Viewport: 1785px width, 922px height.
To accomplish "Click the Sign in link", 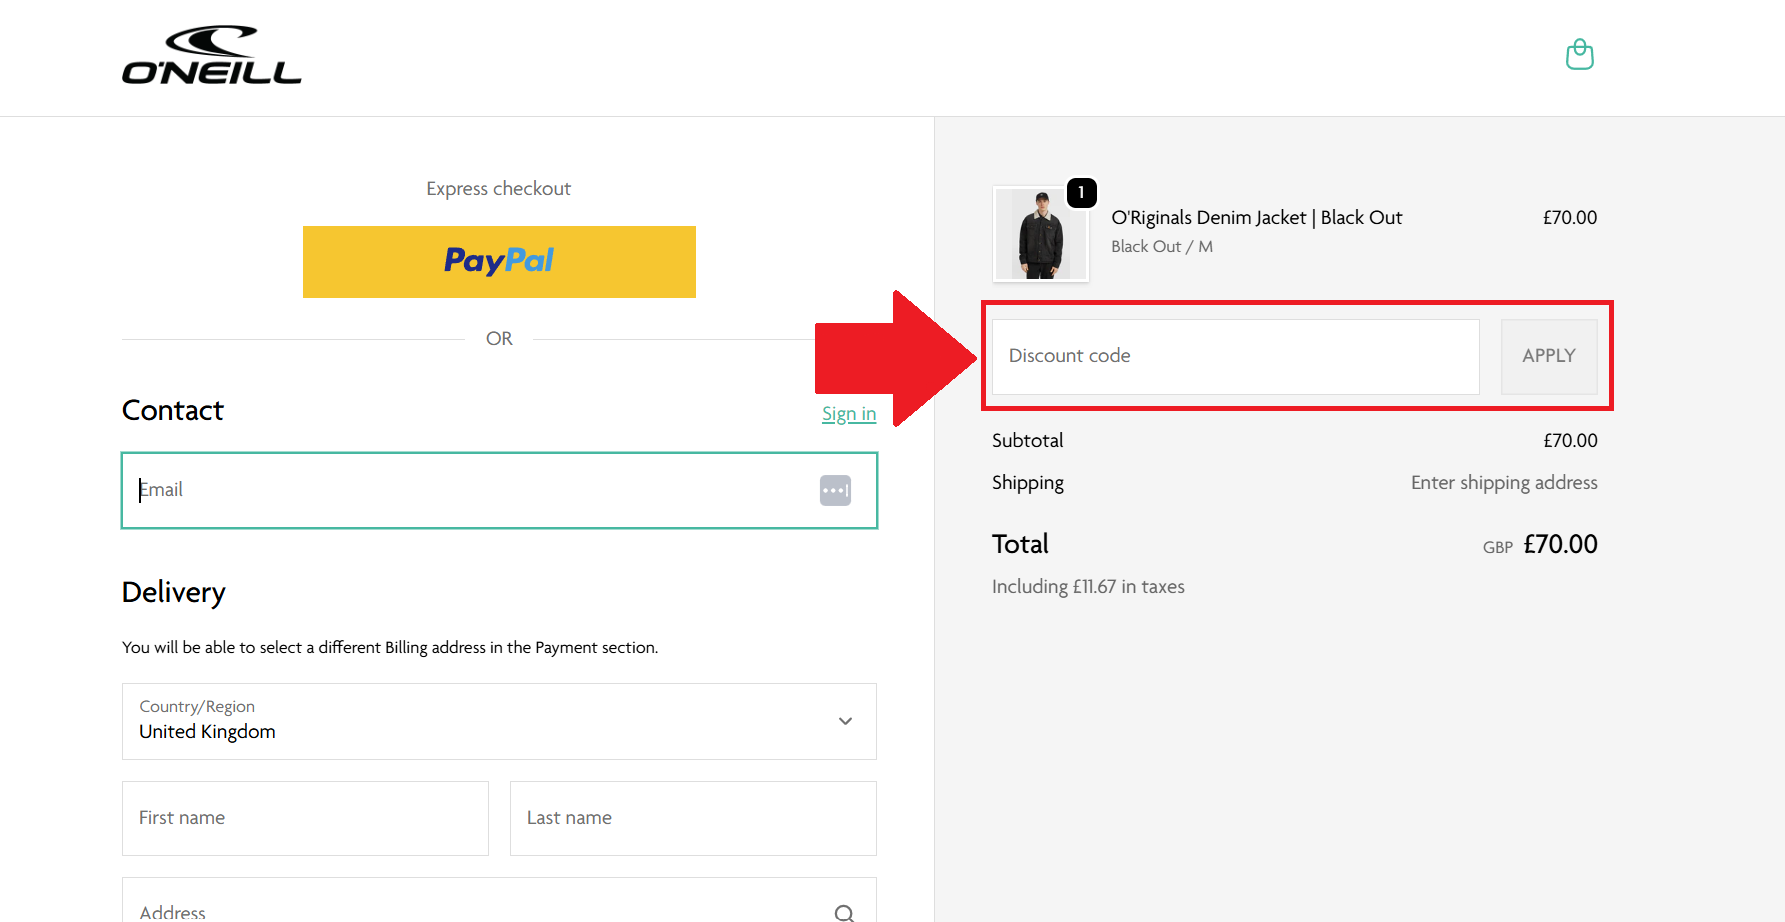I will [x=848, y=413].
